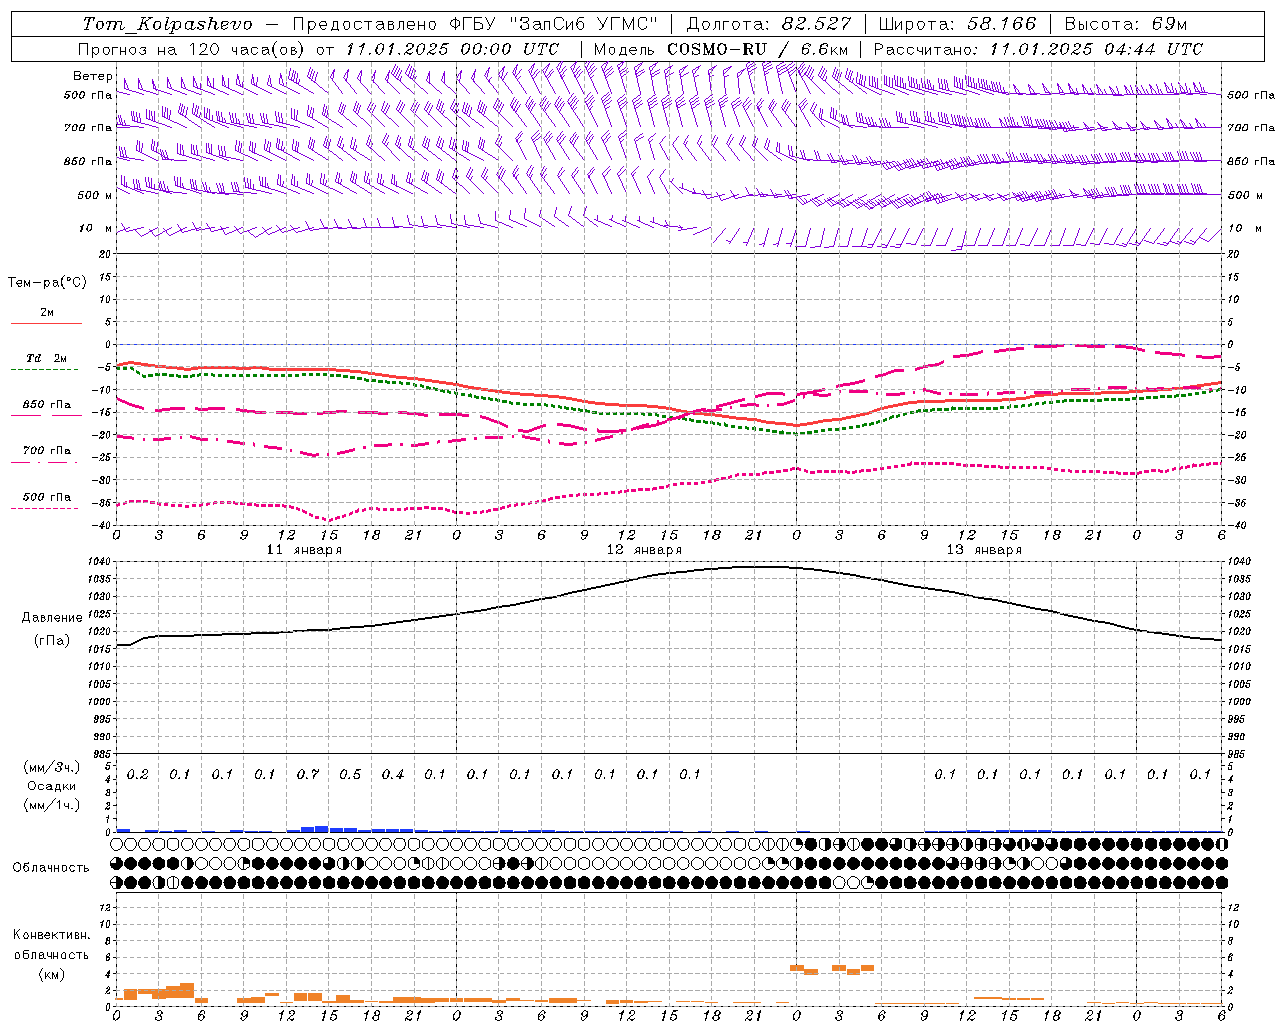Image resolution: width=1280 pixels, height=1024 pixels.
Task: Click the precipitation value 0.4
Action: (x=393, y=775)
